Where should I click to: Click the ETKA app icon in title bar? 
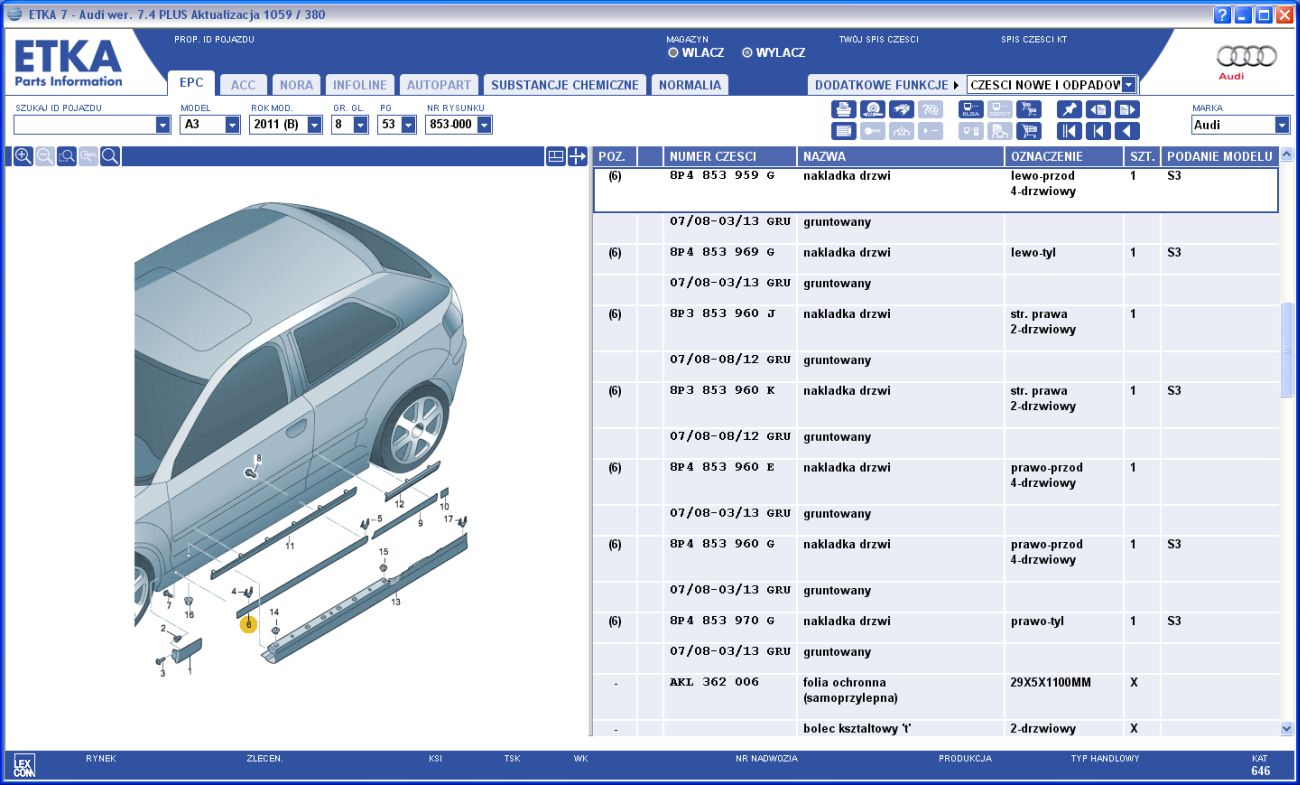coord(14,14)
